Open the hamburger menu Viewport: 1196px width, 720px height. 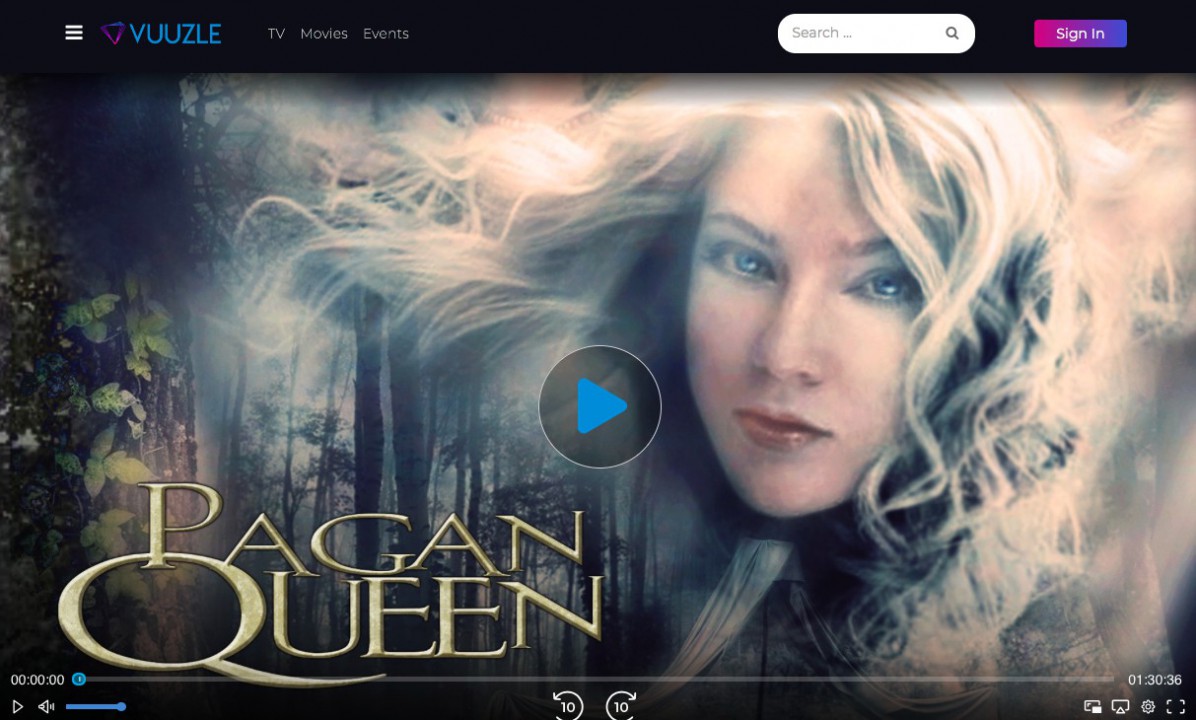(x=74, y=33)
